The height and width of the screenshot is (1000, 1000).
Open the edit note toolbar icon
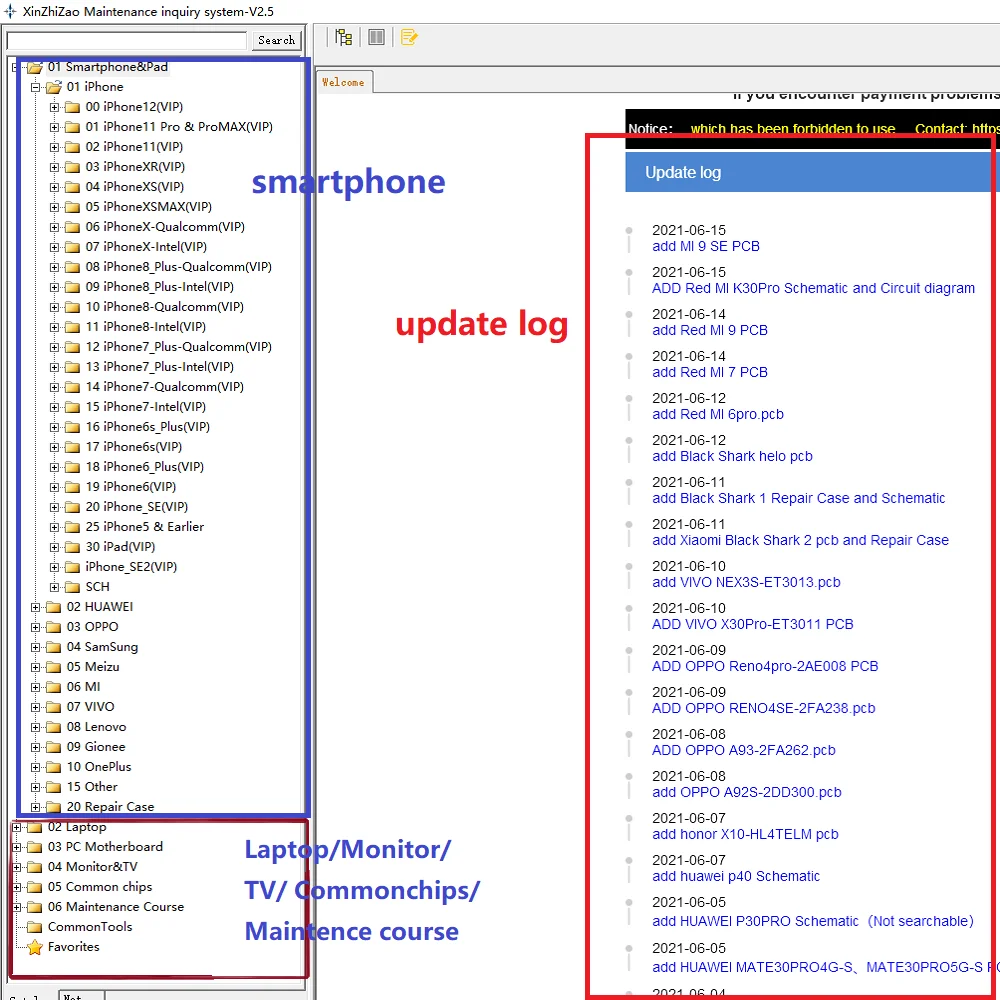coord(409,37)
